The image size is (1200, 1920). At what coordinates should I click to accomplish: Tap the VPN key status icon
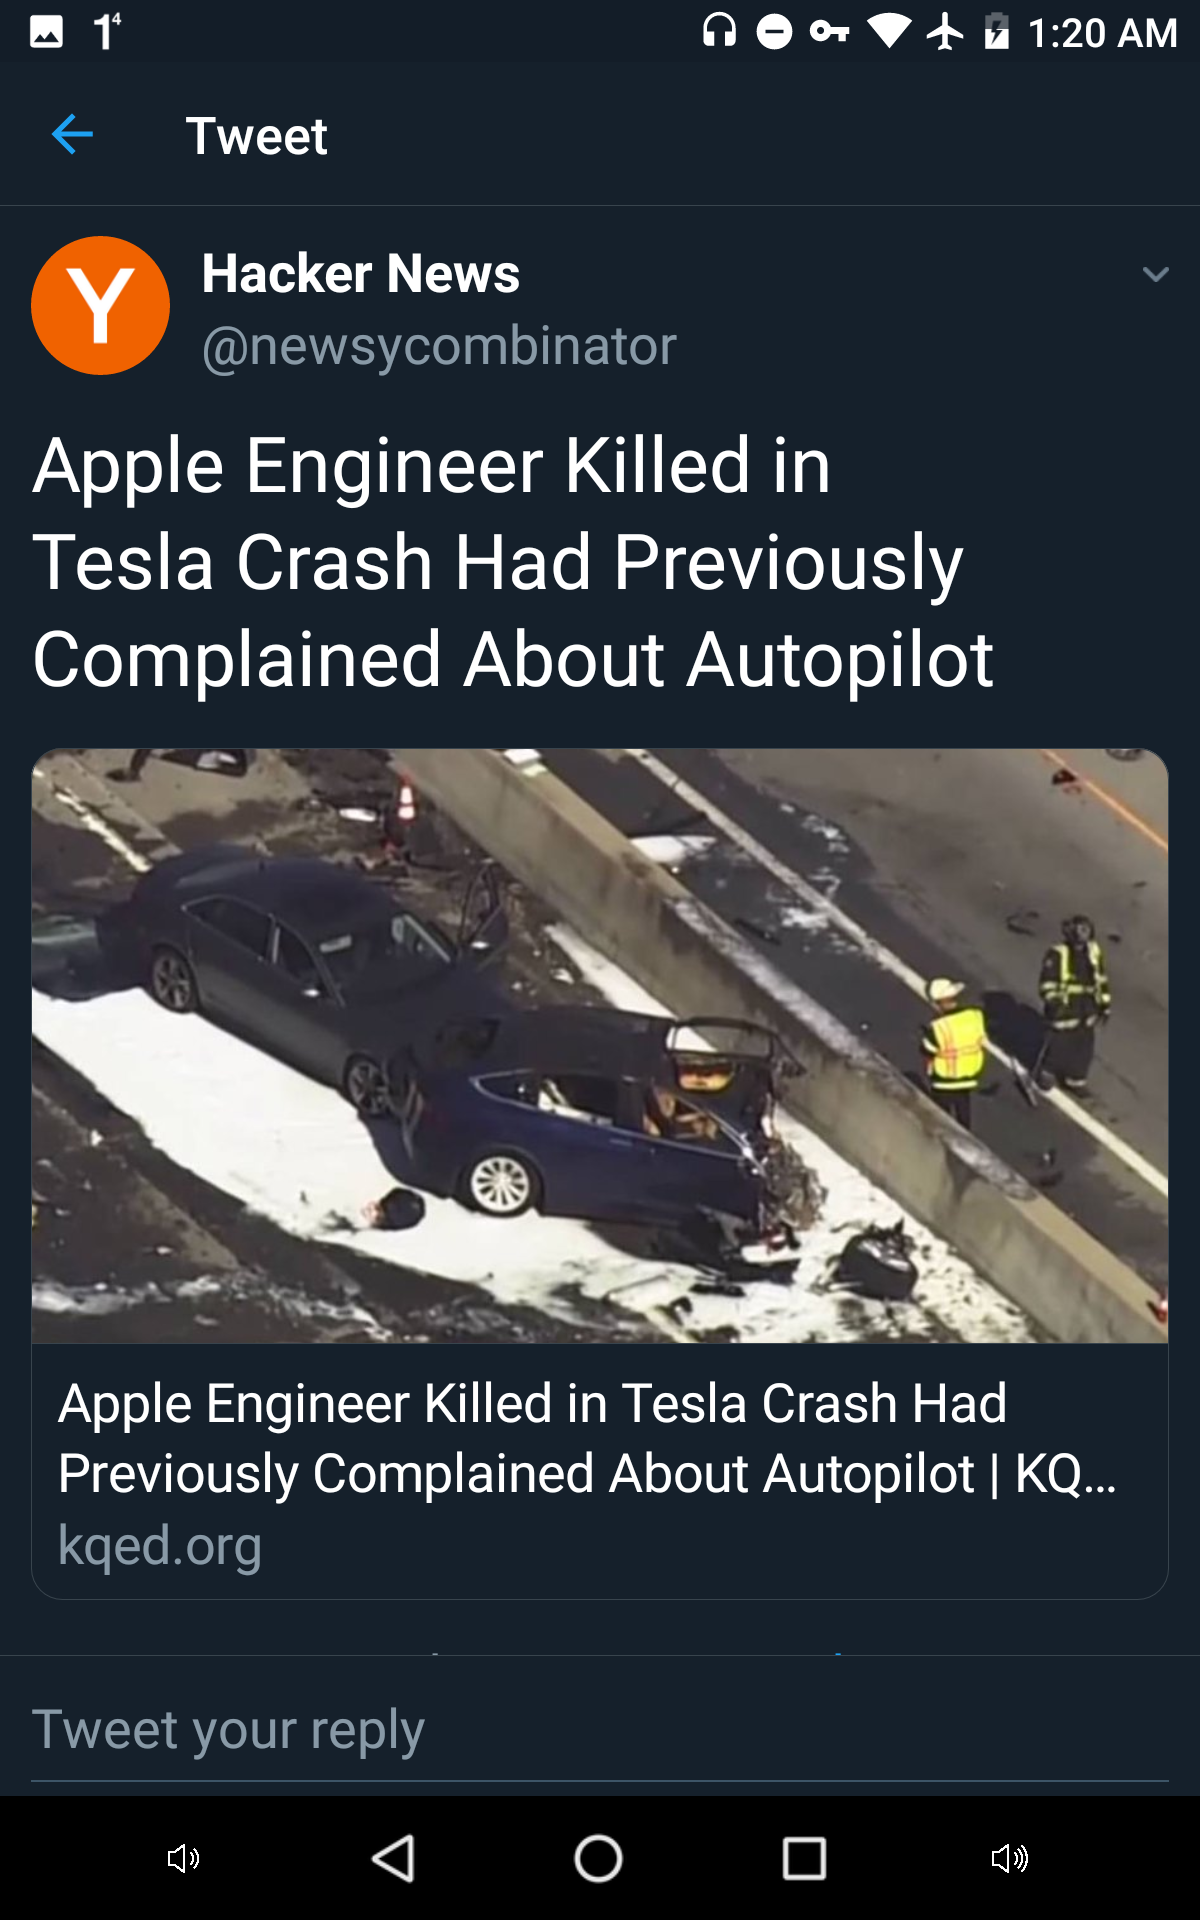[830, 32]
